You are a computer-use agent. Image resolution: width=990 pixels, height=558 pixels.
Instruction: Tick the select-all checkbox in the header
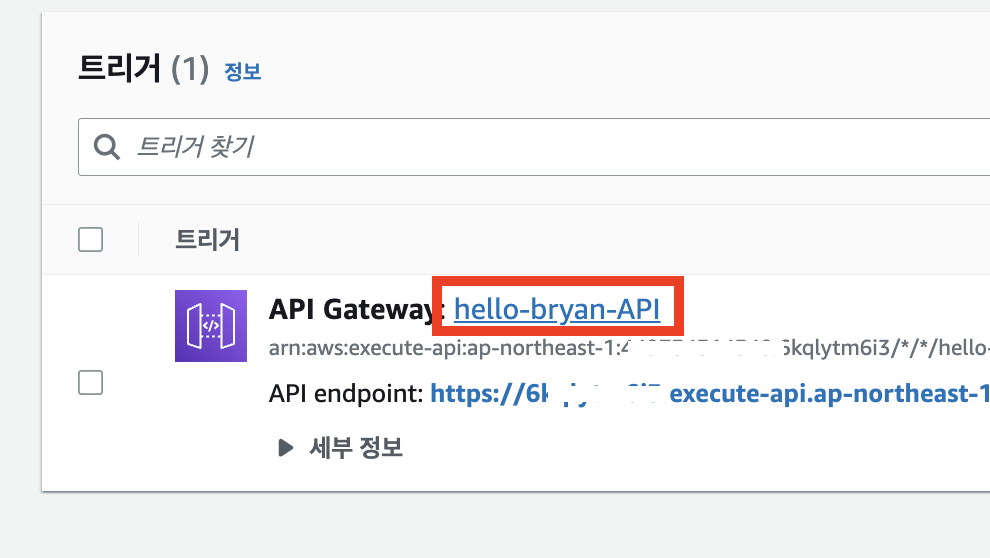tap(90, 240)
